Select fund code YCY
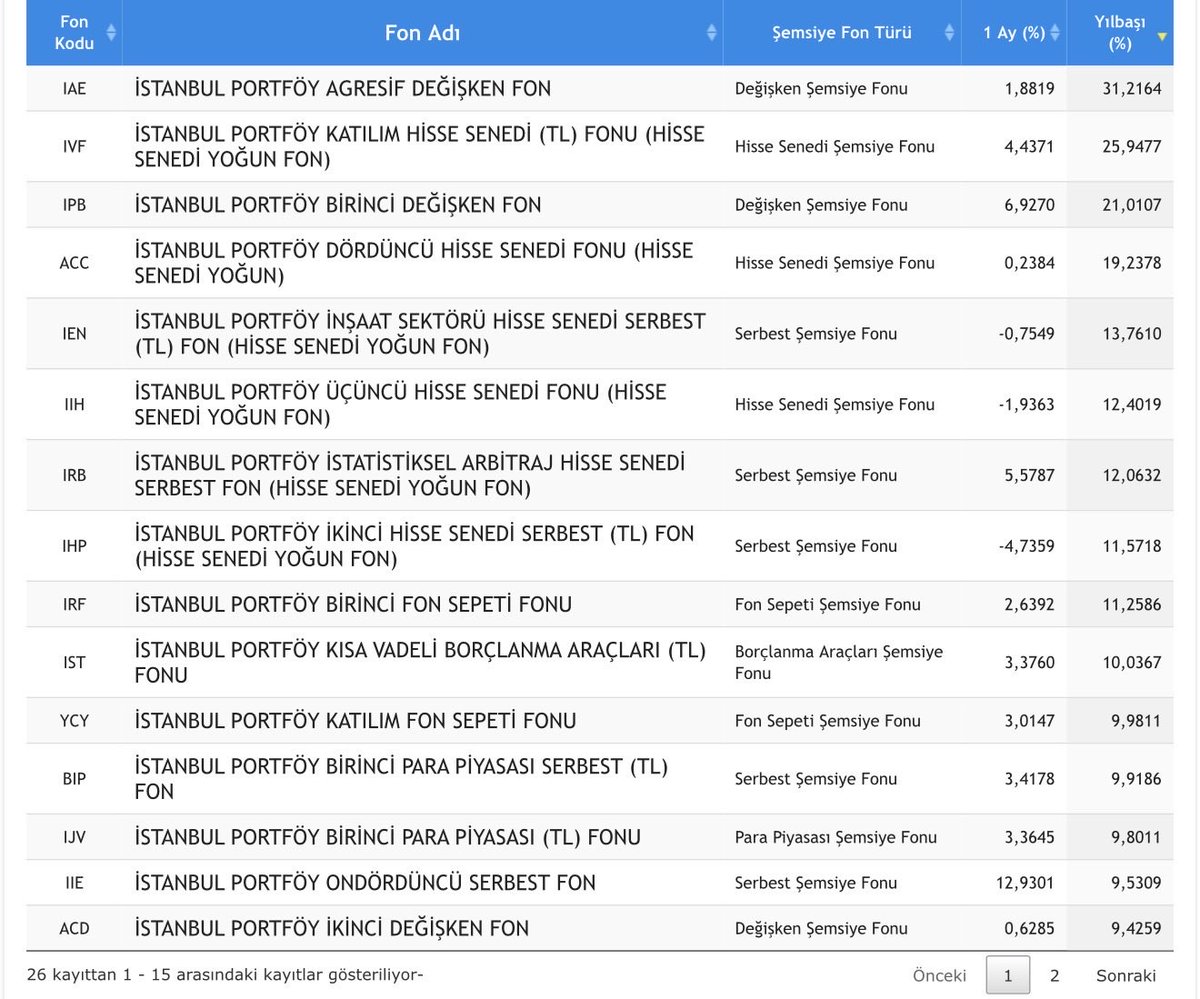Image resolution: width=1200 pixels, height=999 pixels. (74, 720)
